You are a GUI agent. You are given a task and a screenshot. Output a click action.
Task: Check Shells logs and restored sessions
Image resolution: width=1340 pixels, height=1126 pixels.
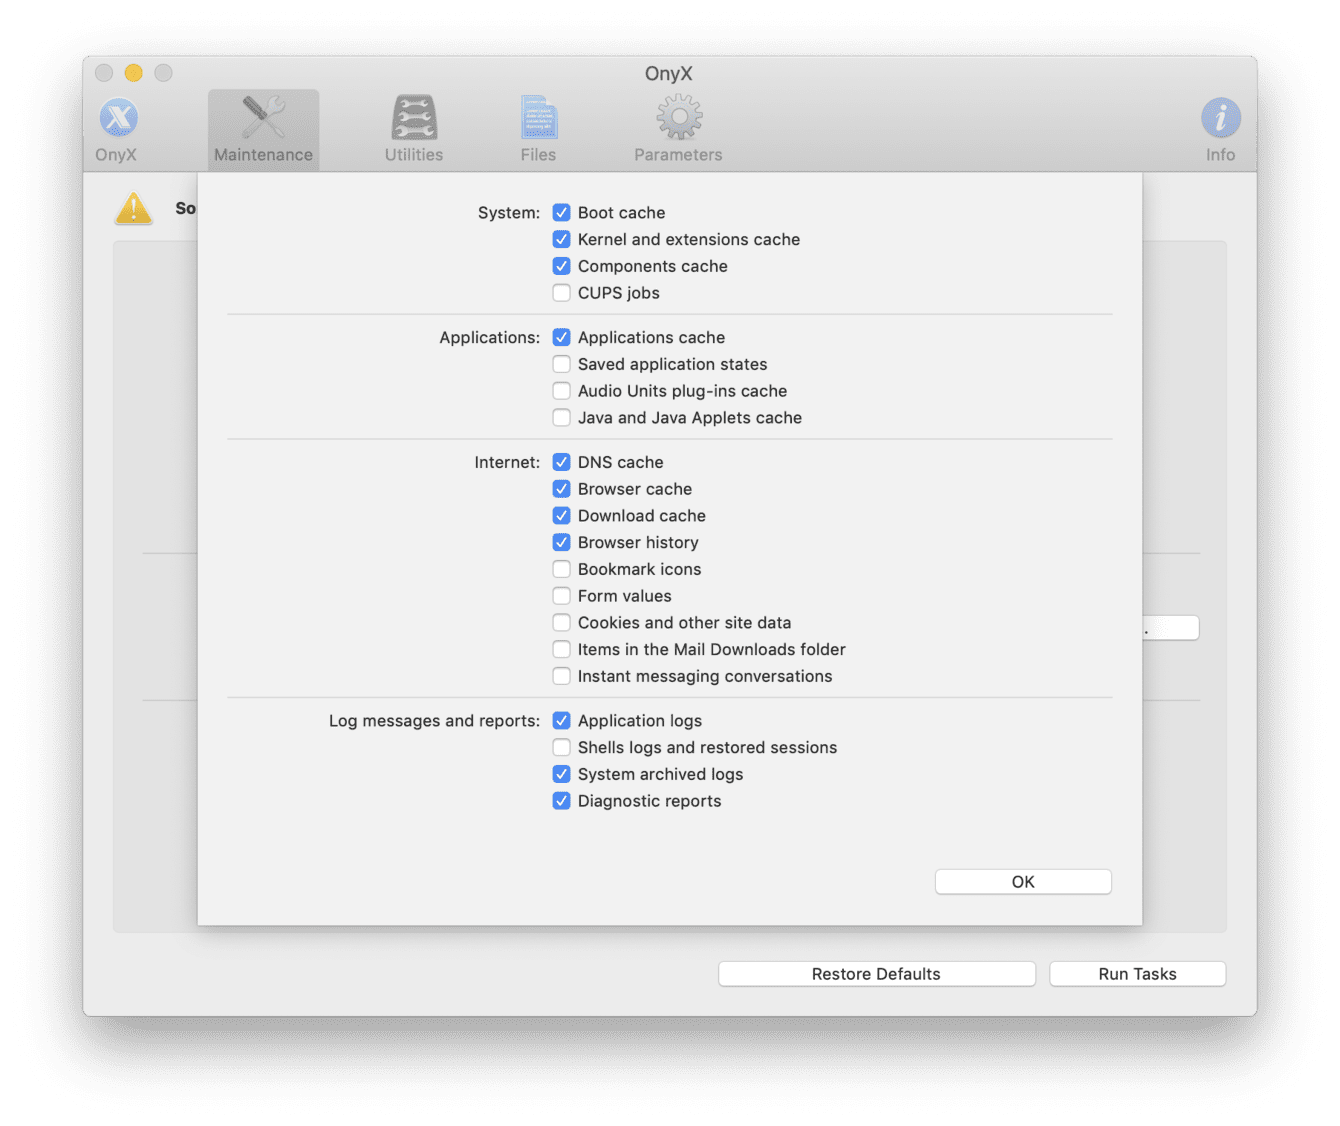click(562, 748)
